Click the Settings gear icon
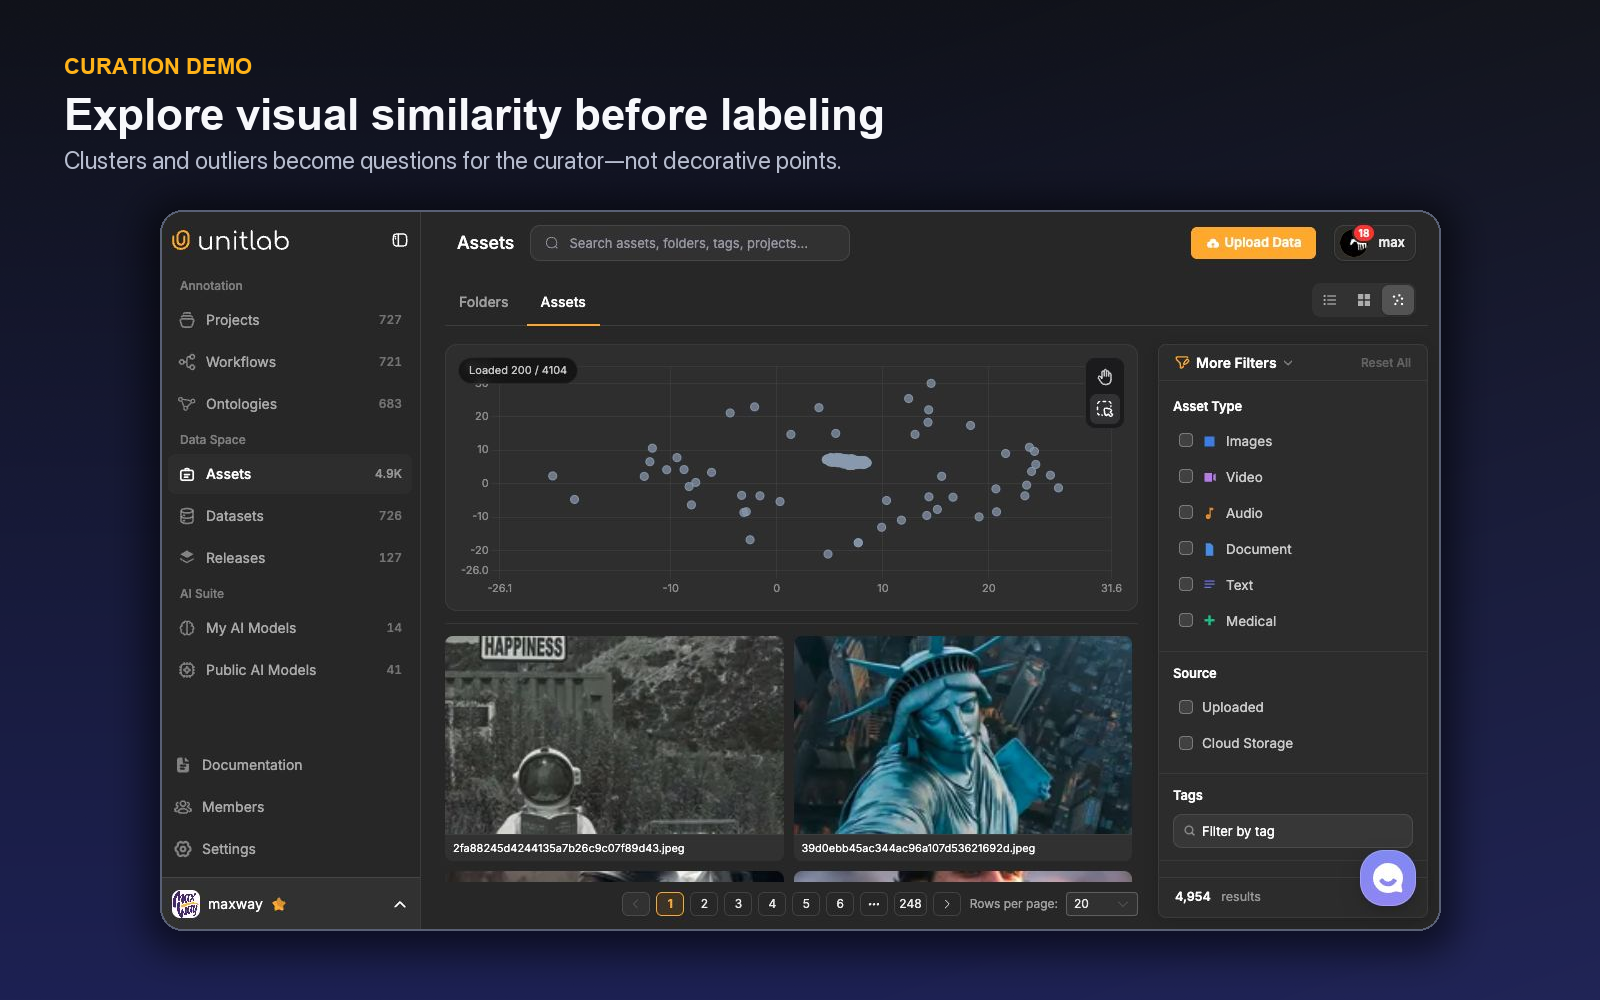Image resolution: width=1600 pixels, height=1000 pixels. tap(183, 849)
